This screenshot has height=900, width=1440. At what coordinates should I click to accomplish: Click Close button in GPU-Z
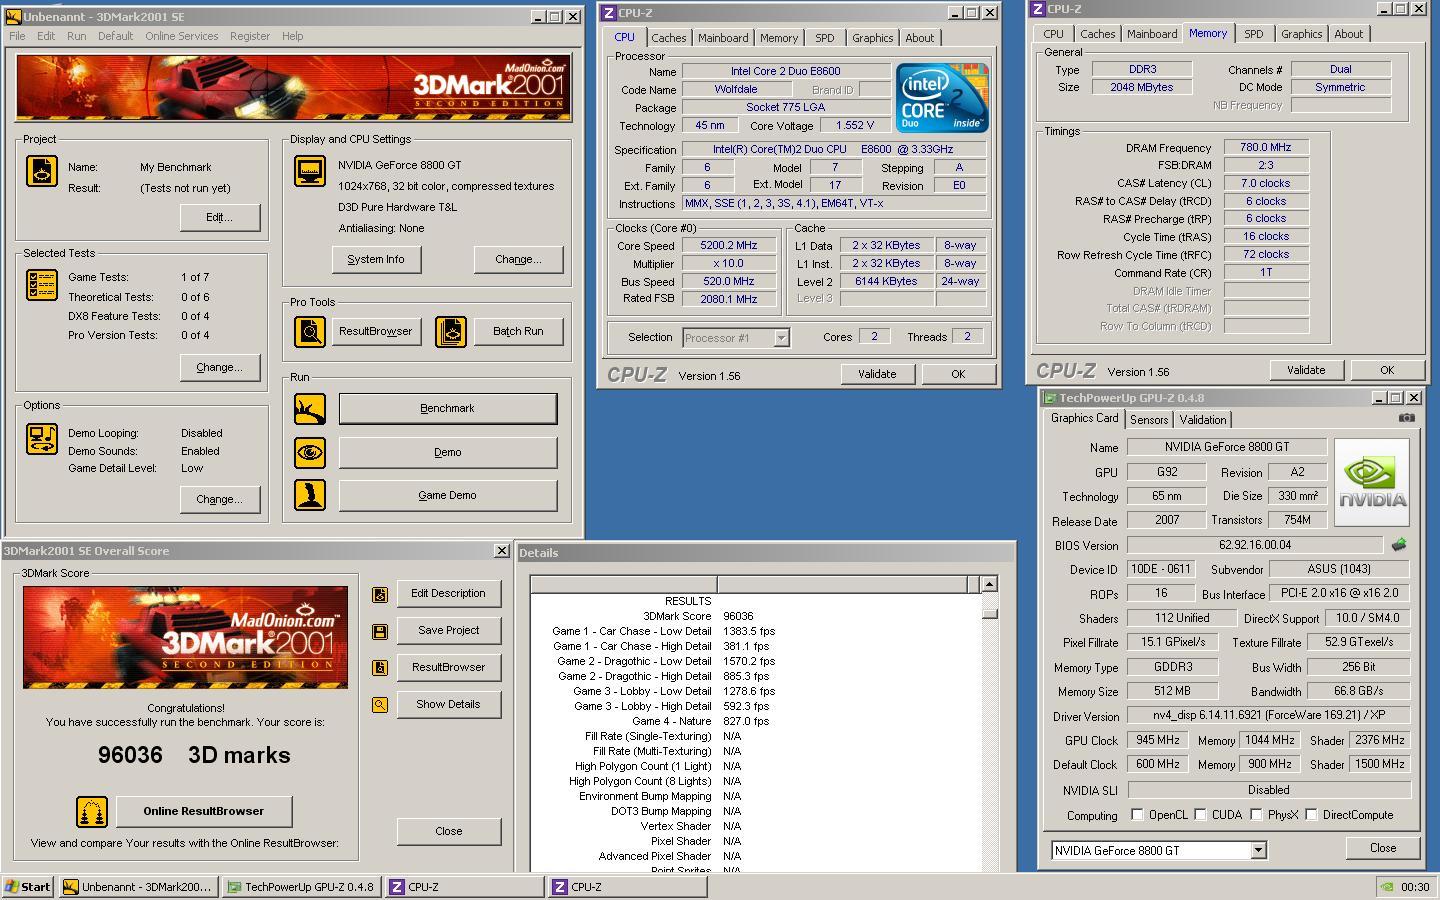click(1383, 848)
